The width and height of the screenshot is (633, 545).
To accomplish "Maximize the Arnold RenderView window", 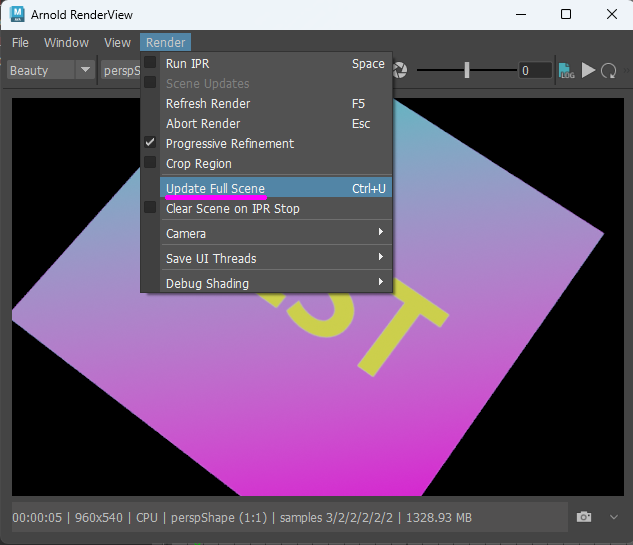I will [x=566, y=15].
